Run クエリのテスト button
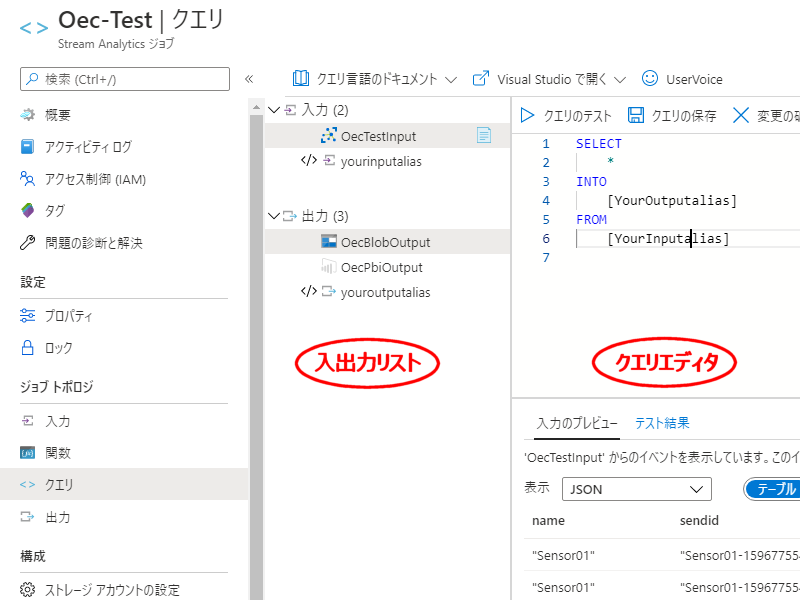The image size is (800, 600). [x=565, y=115]
